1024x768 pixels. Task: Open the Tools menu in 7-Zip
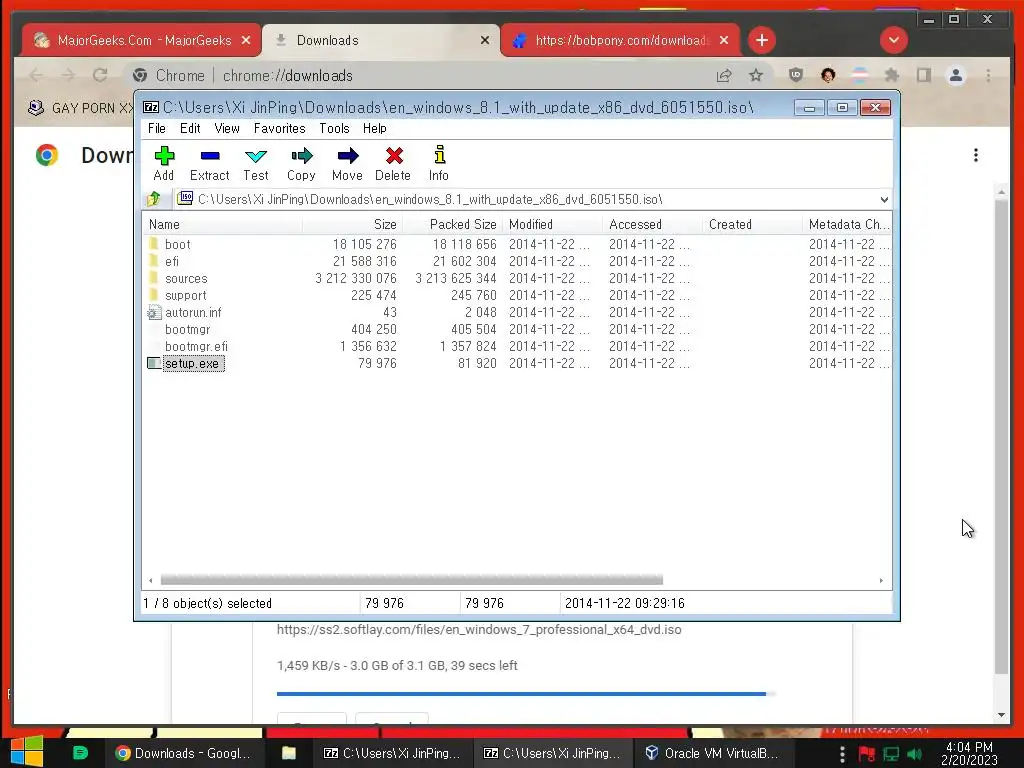pos(334,129)
